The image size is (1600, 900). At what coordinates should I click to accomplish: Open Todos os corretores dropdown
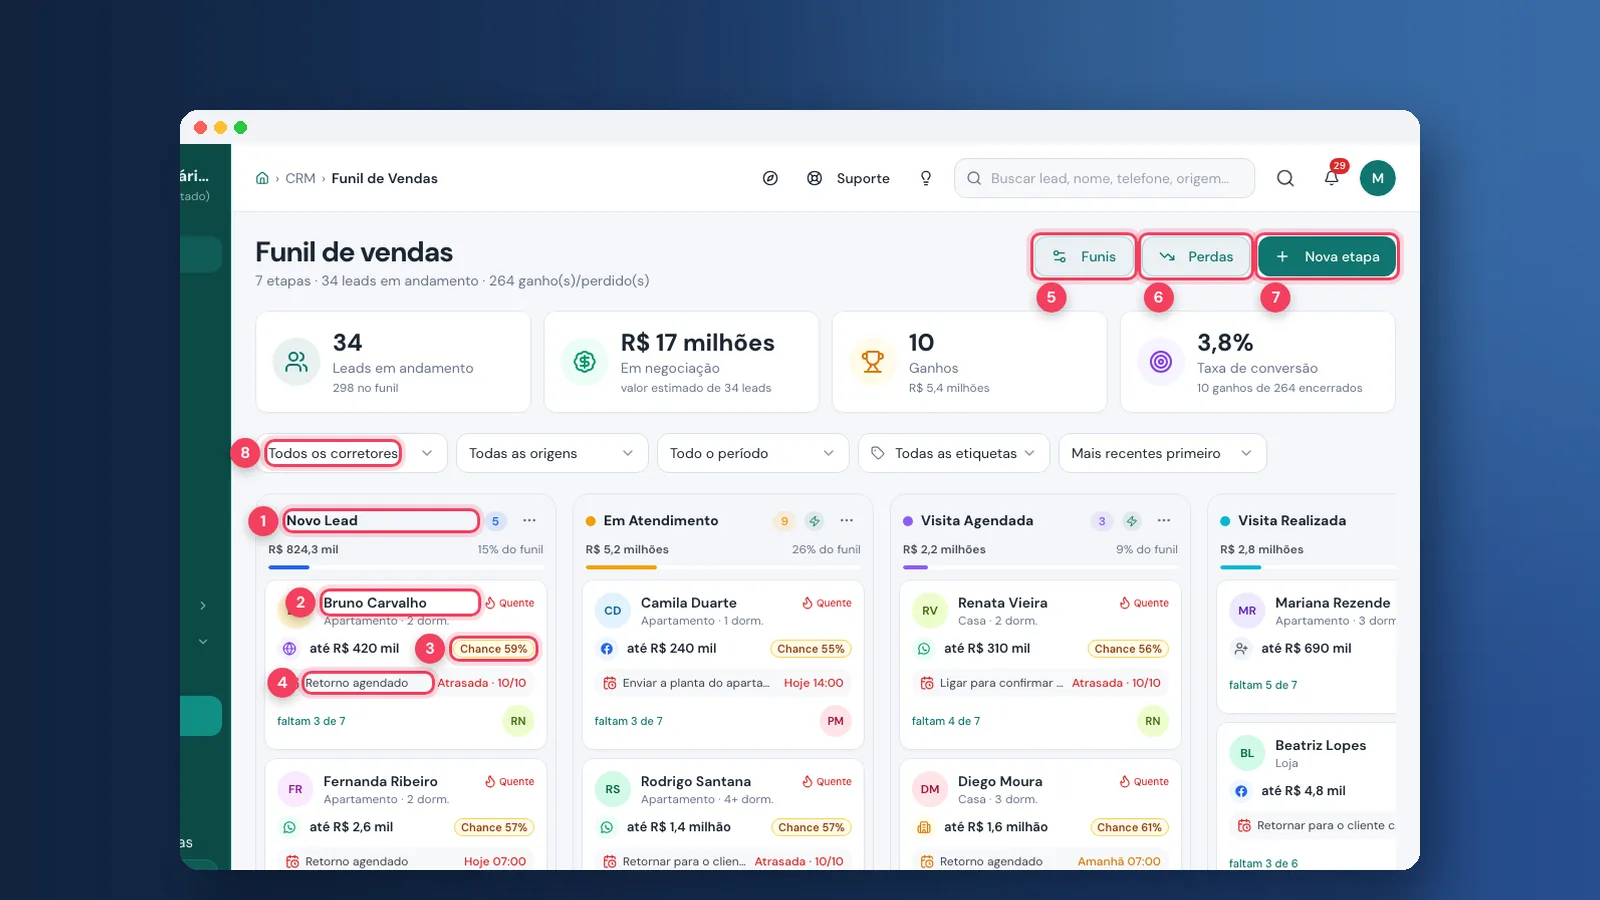tap(351, 453)
